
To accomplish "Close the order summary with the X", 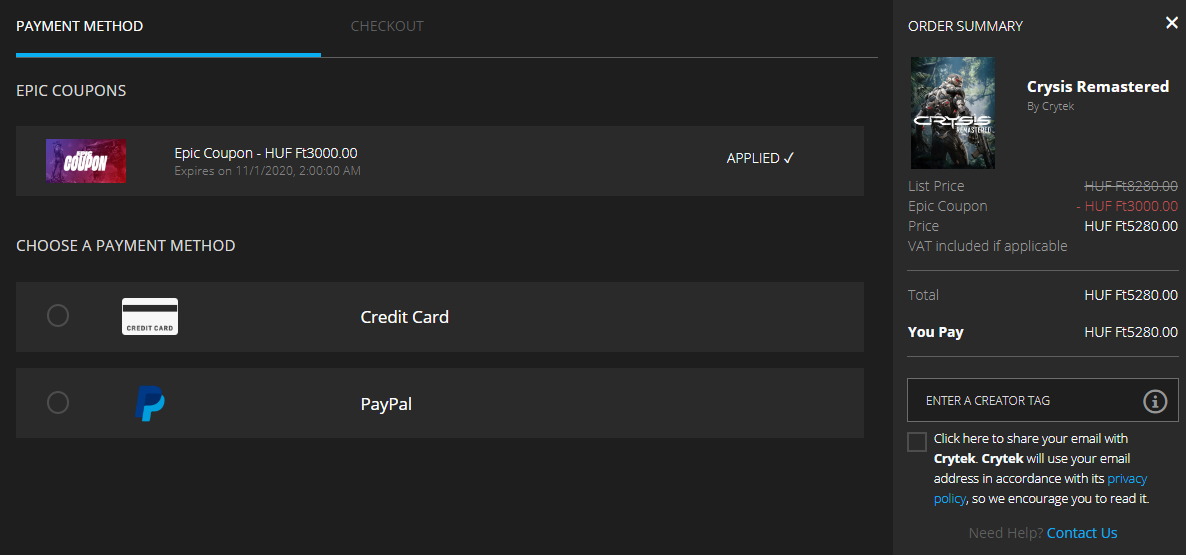I will click(x=1172, y=23).
